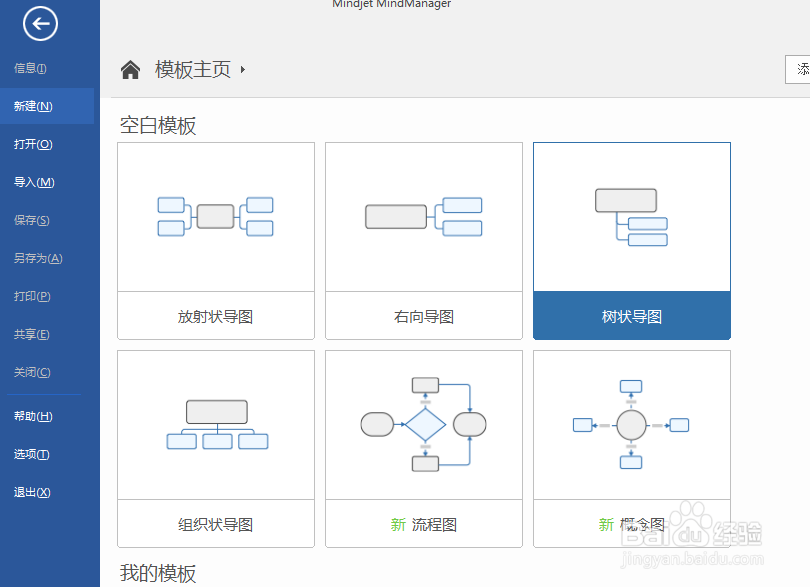Viewport: 810px width, 587px height.
Task: Click 另存为(A) in the sidebar
Action: (x=38, y=258)
